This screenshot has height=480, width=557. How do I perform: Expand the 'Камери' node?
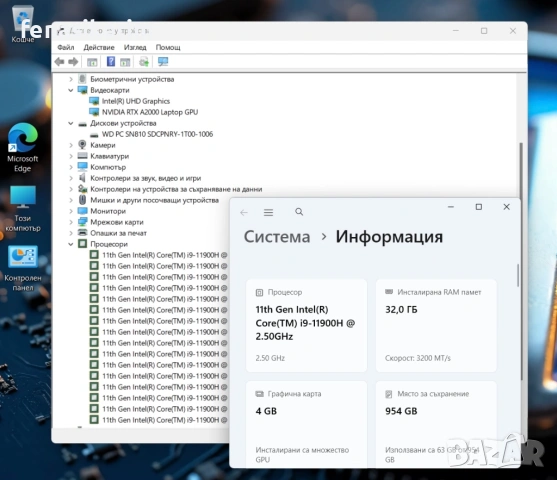click(71, 145)
